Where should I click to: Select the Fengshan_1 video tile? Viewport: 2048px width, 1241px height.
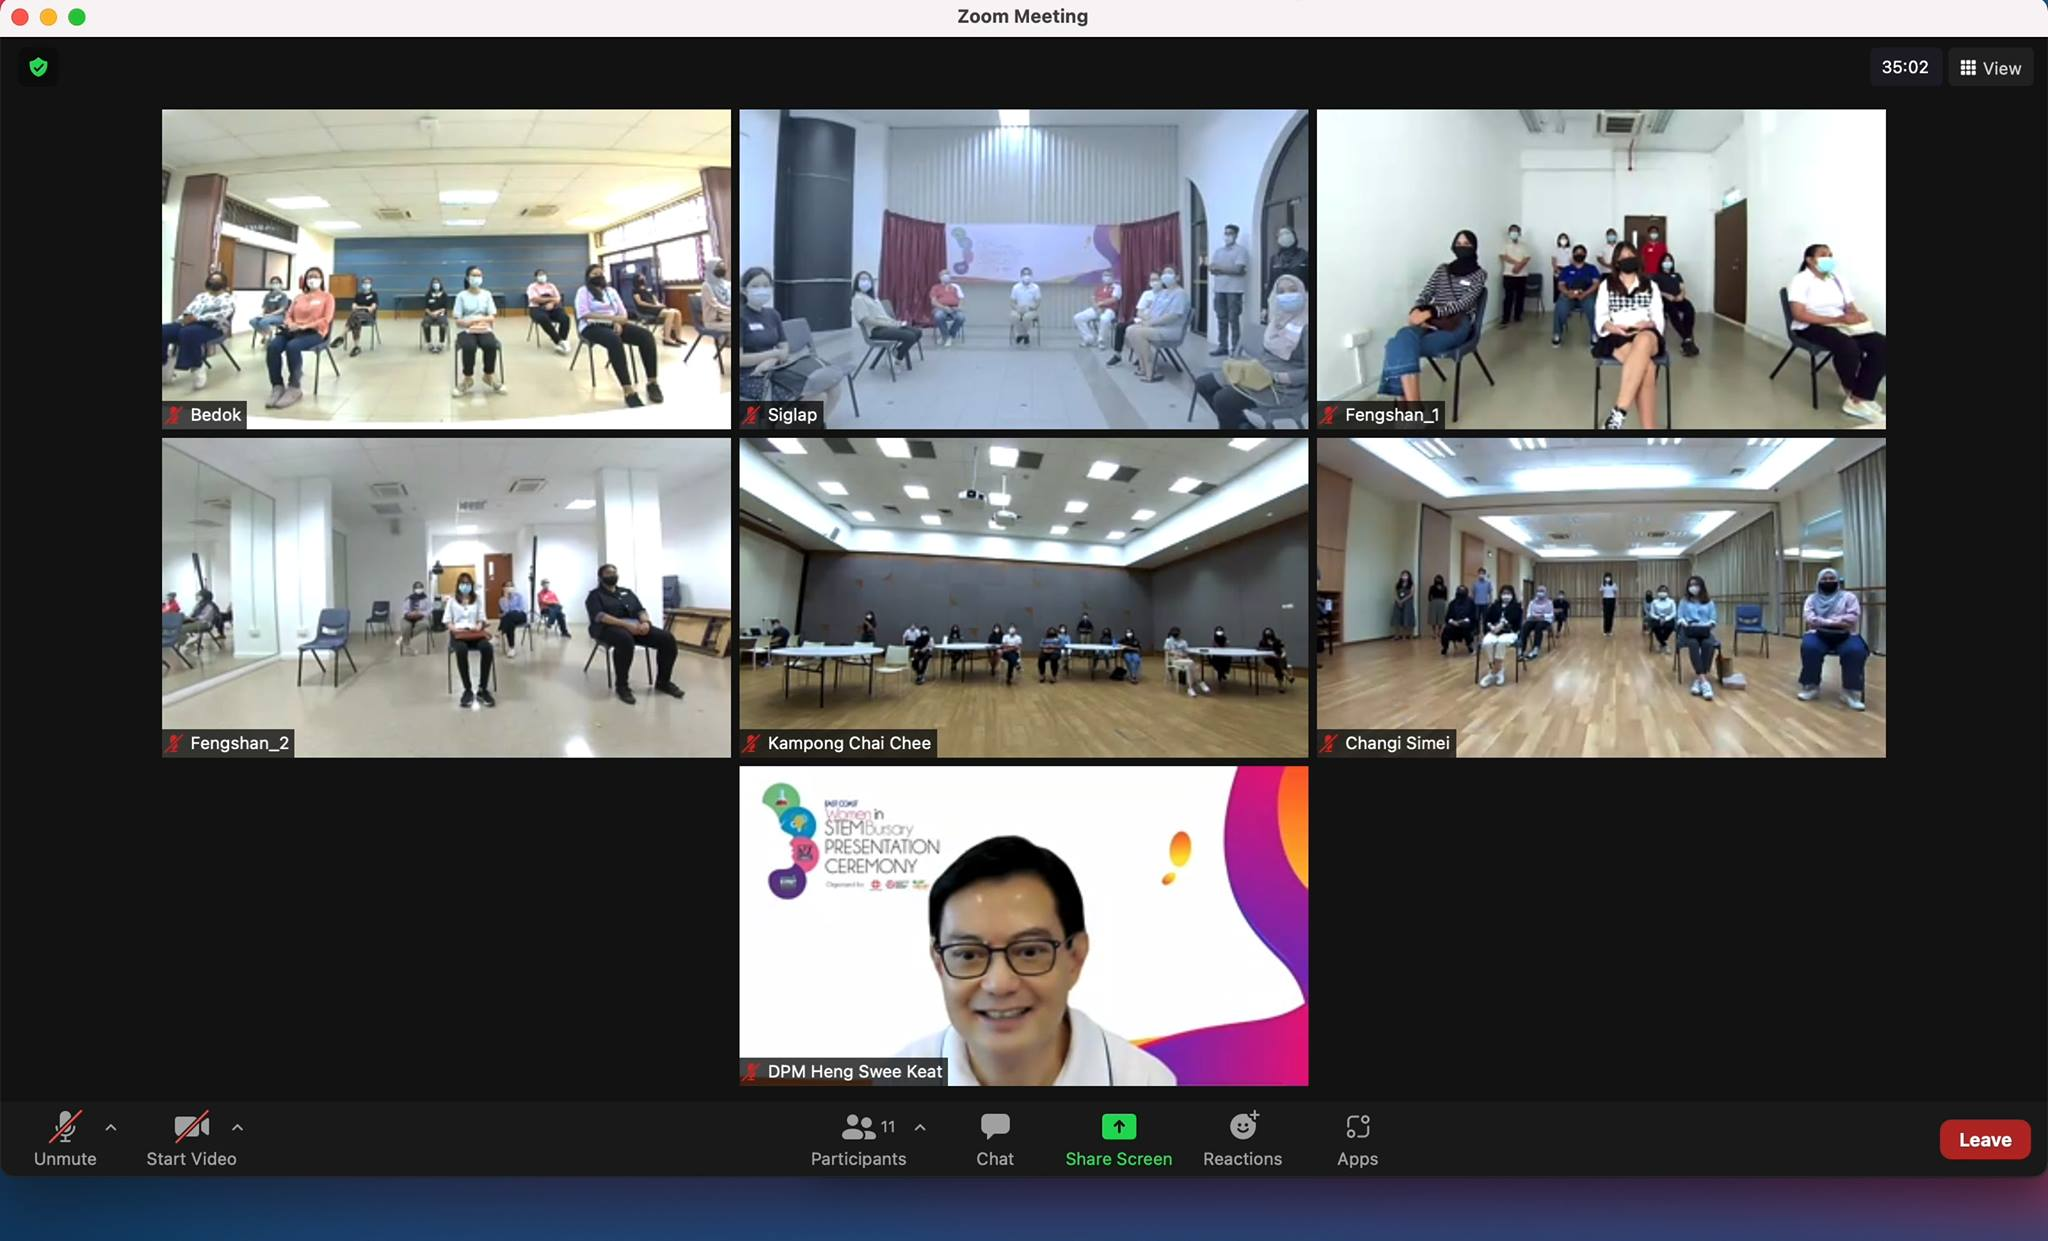tap(1601, 269)
